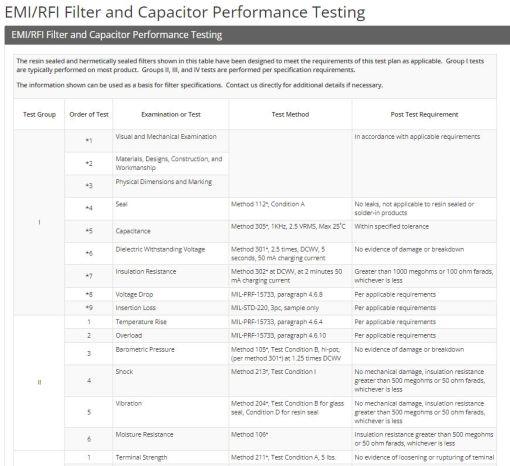Click the Post Test Requirement column header
This screenshot has width=510, height=466.
424,114
